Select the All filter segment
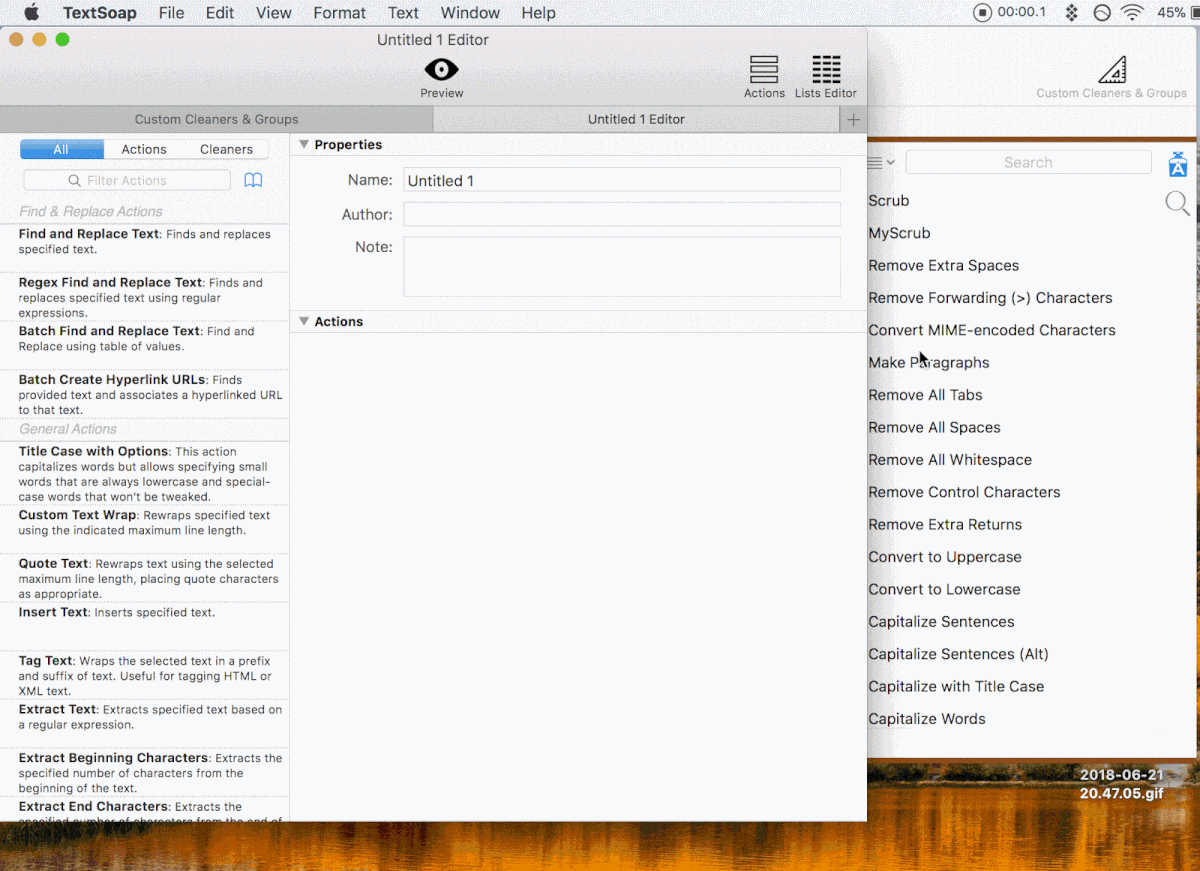The height and width of the screenshot is (871, 1200). point(61,149)
